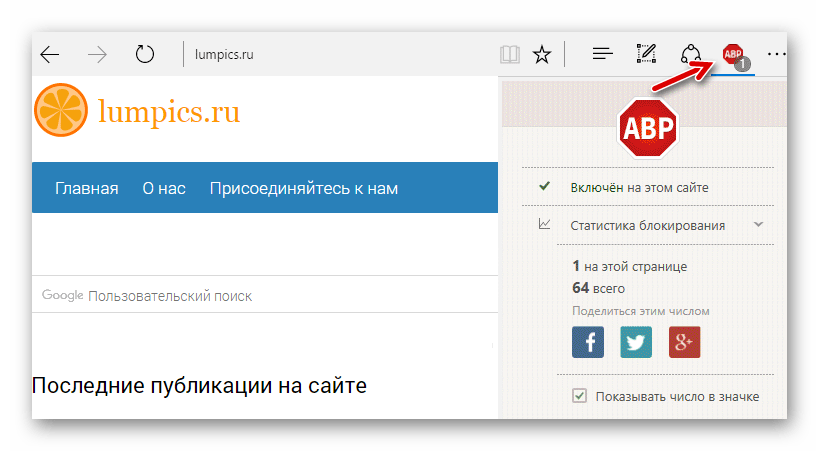The image size is (819, 451).
Task: Share count on Google Plus
Action: point(684,342)
